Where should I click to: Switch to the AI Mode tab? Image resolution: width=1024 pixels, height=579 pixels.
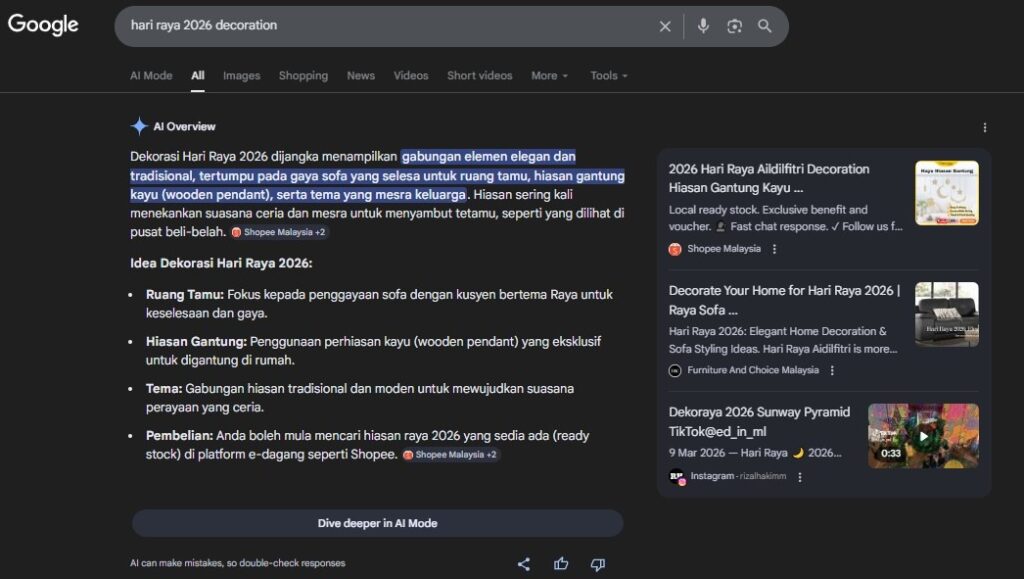[x=151, y=76]
